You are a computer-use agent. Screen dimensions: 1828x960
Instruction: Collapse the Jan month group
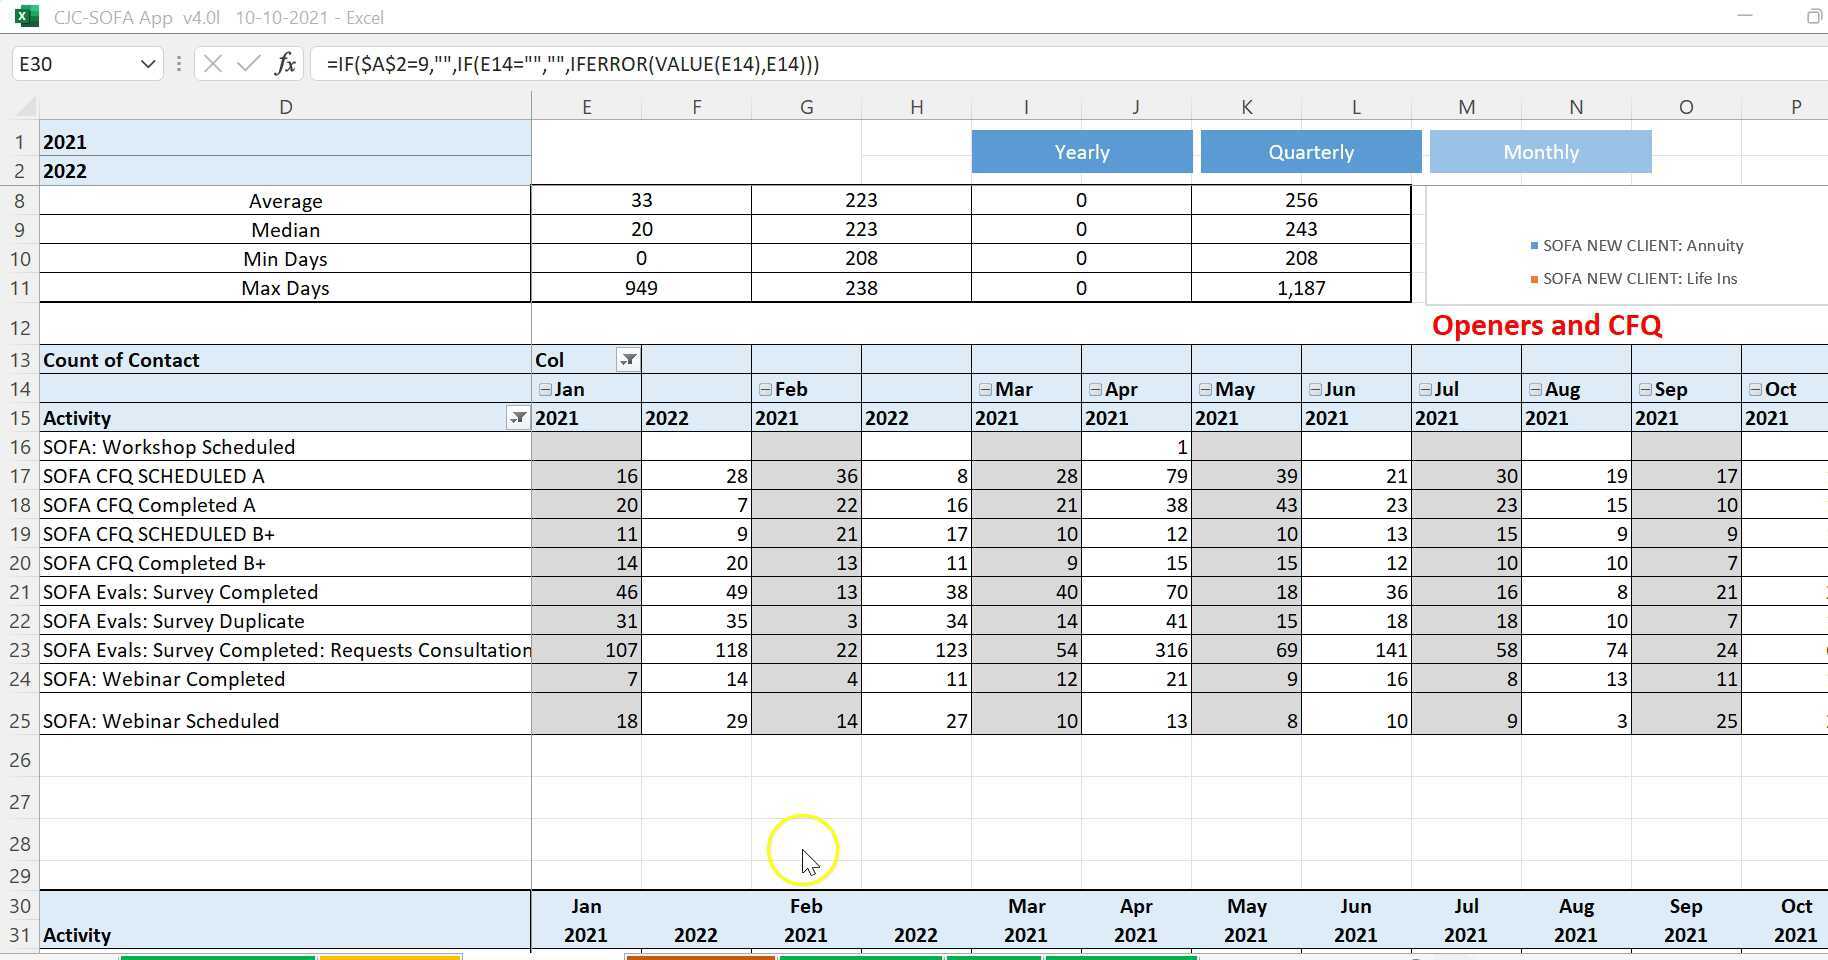(x=545, y=389)
